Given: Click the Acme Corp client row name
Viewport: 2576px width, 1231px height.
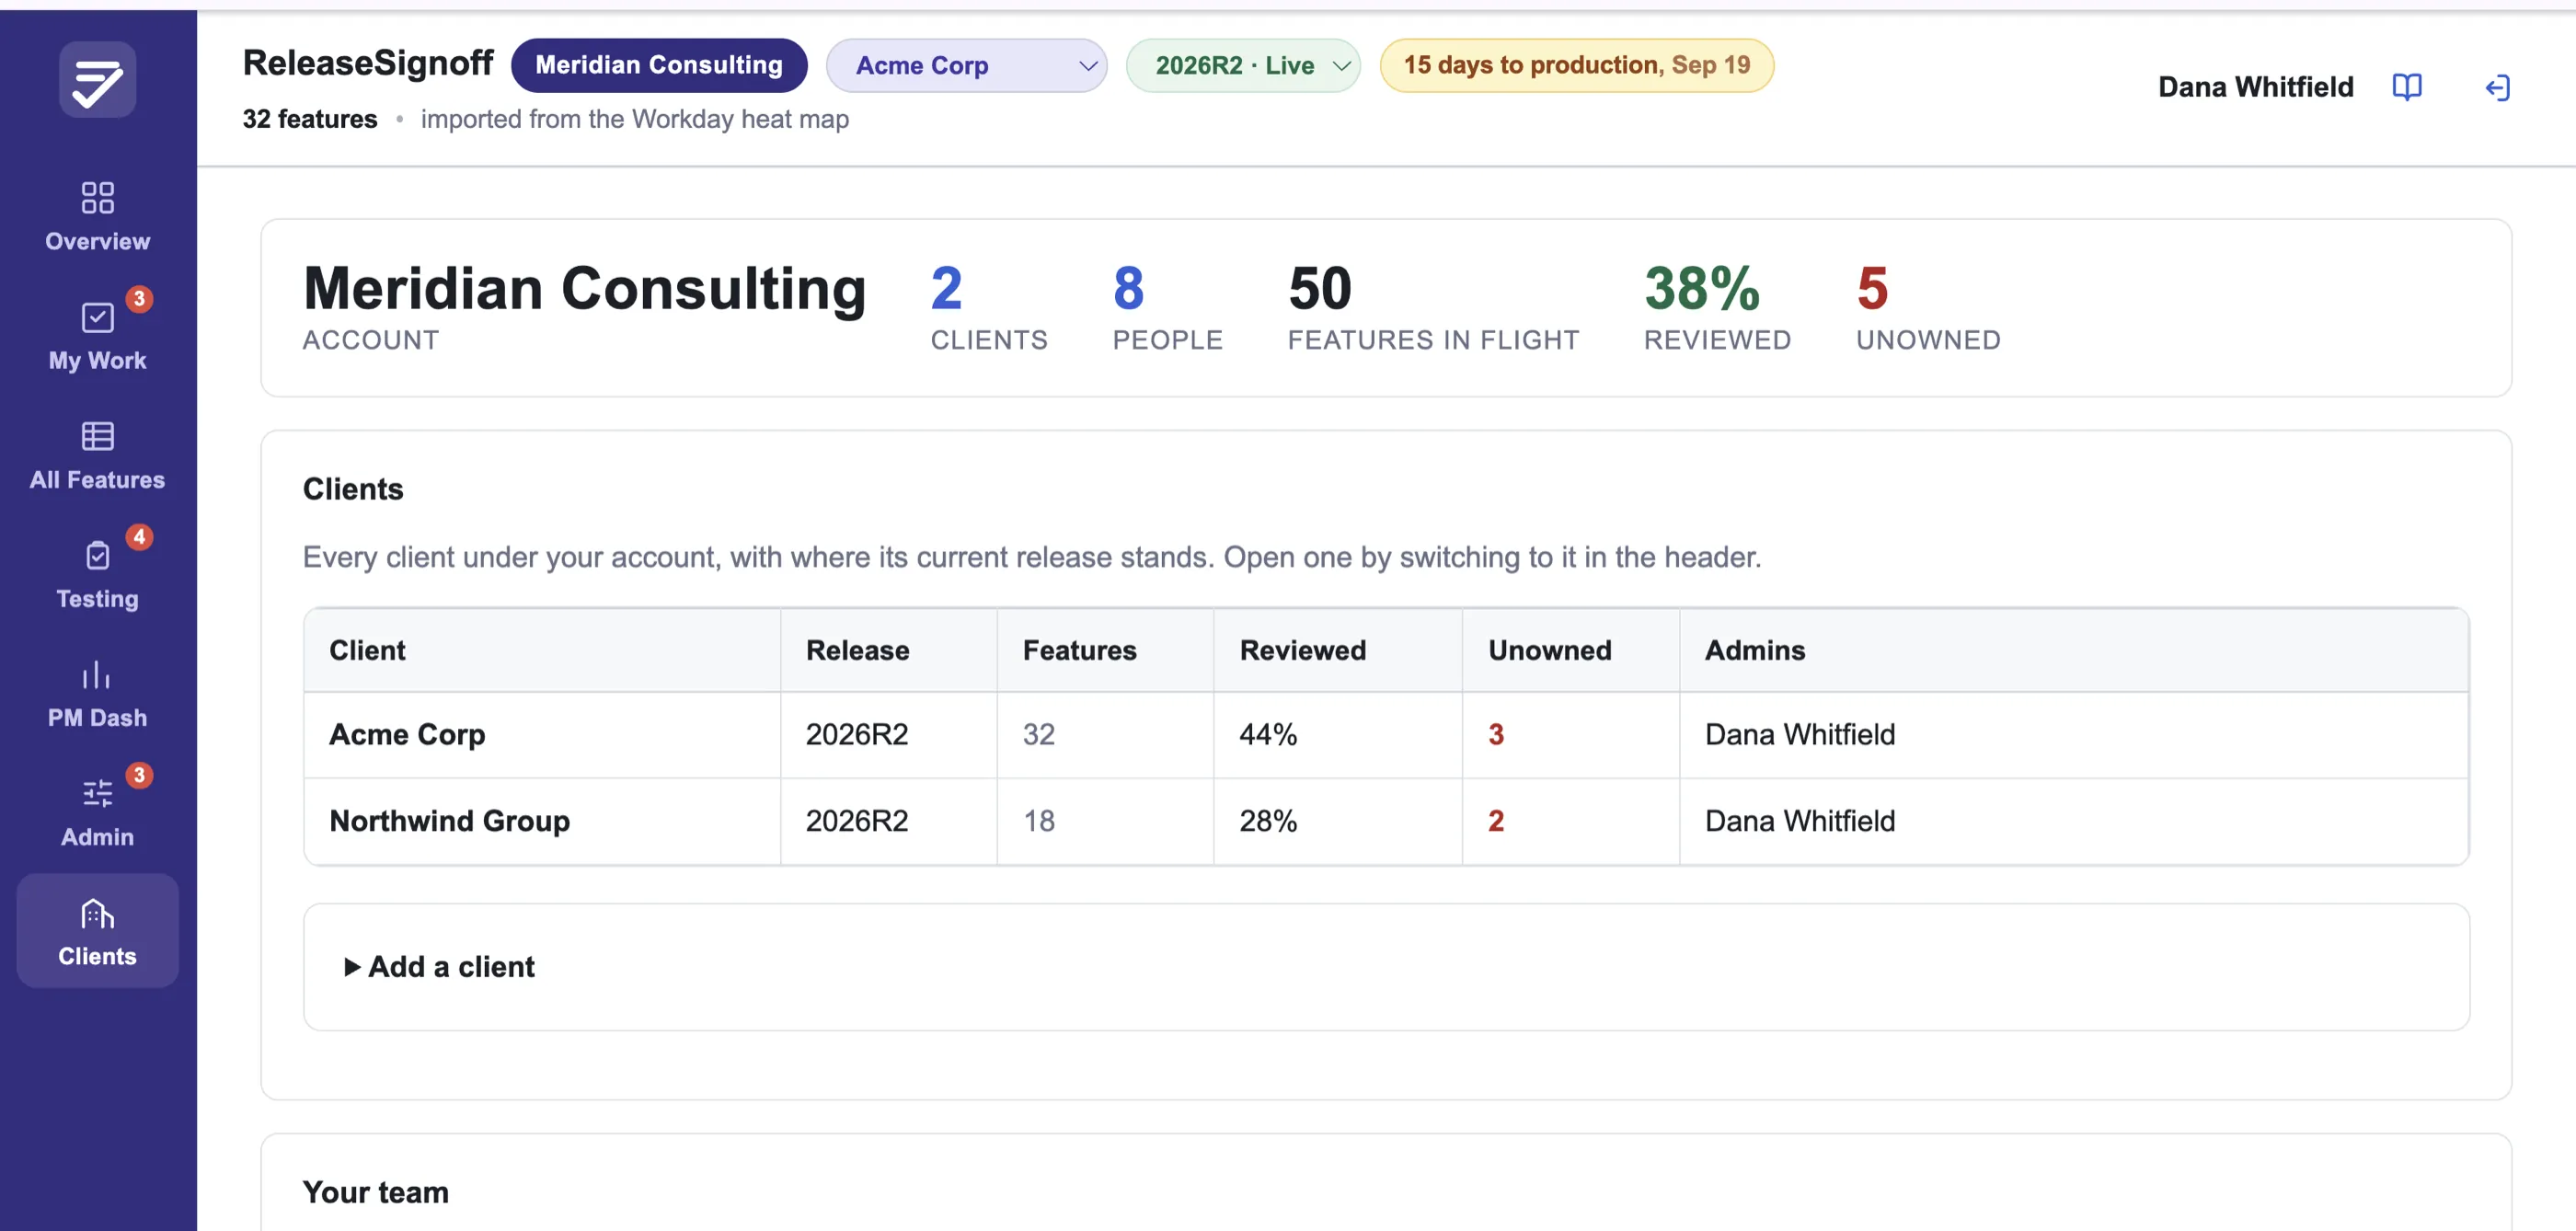Looking at the screenshot, I should coord(407,734).
